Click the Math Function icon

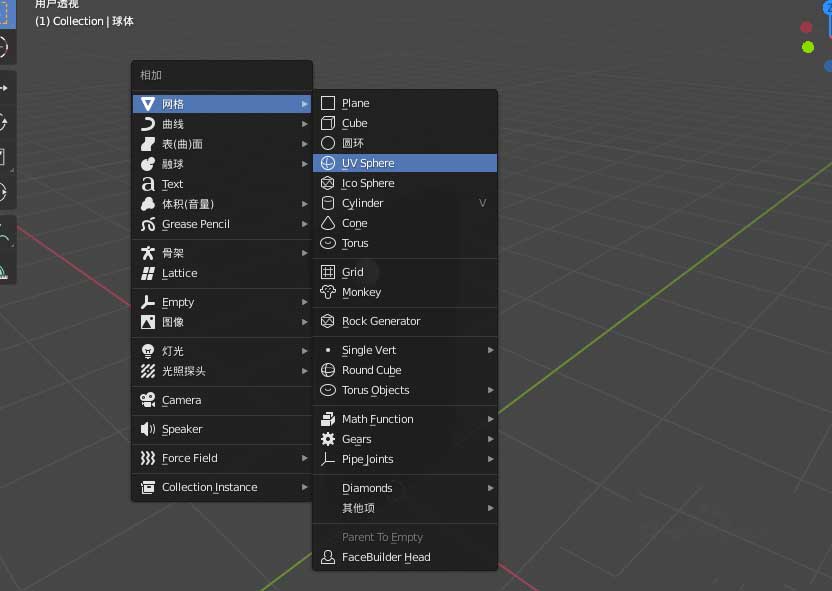click(328, 419)
